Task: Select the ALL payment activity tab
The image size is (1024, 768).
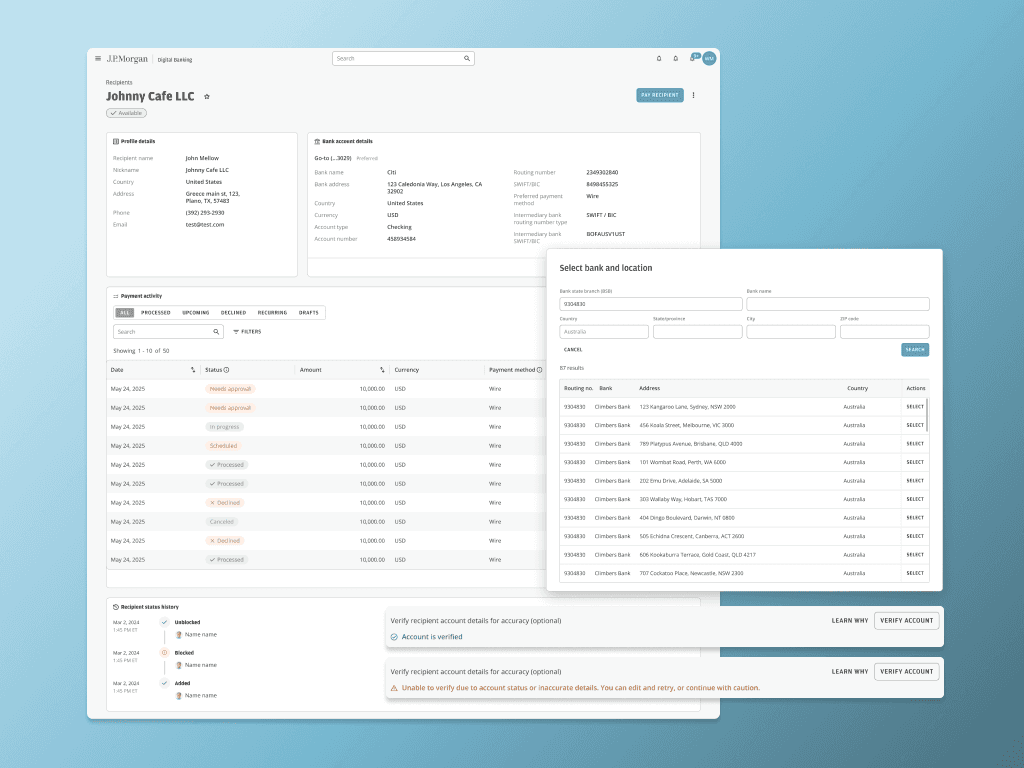Action: [x=125, y=313]
